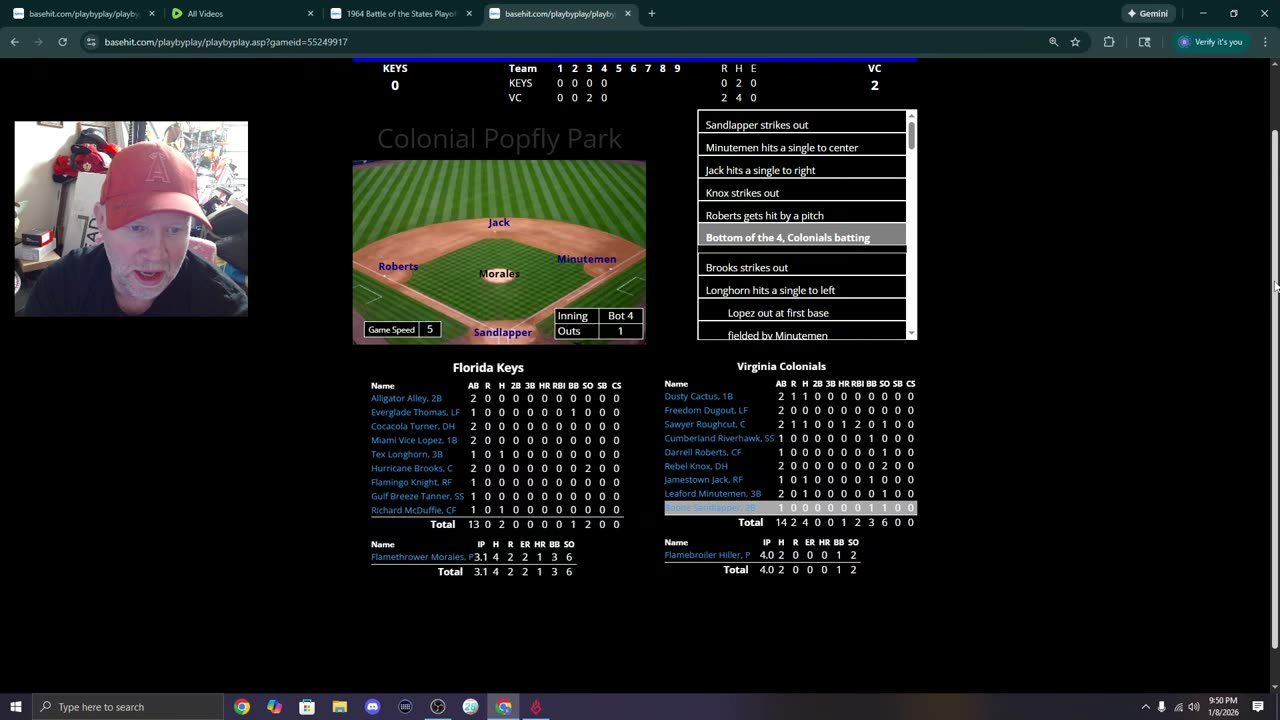This screenshot has height=720, width=1280.
Task: Launch Google Chrome from the taskbar
Action: point(242,707)
